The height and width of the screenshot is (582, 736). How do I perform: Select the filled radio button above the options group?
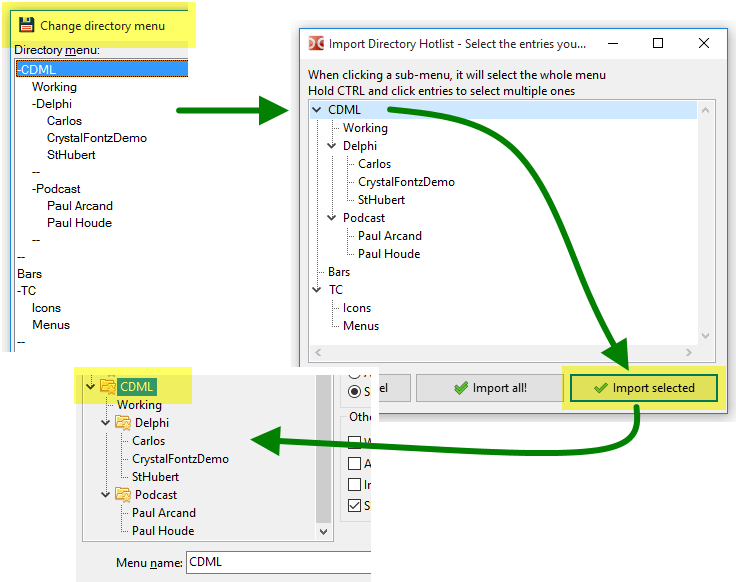[x=354, y=390]
